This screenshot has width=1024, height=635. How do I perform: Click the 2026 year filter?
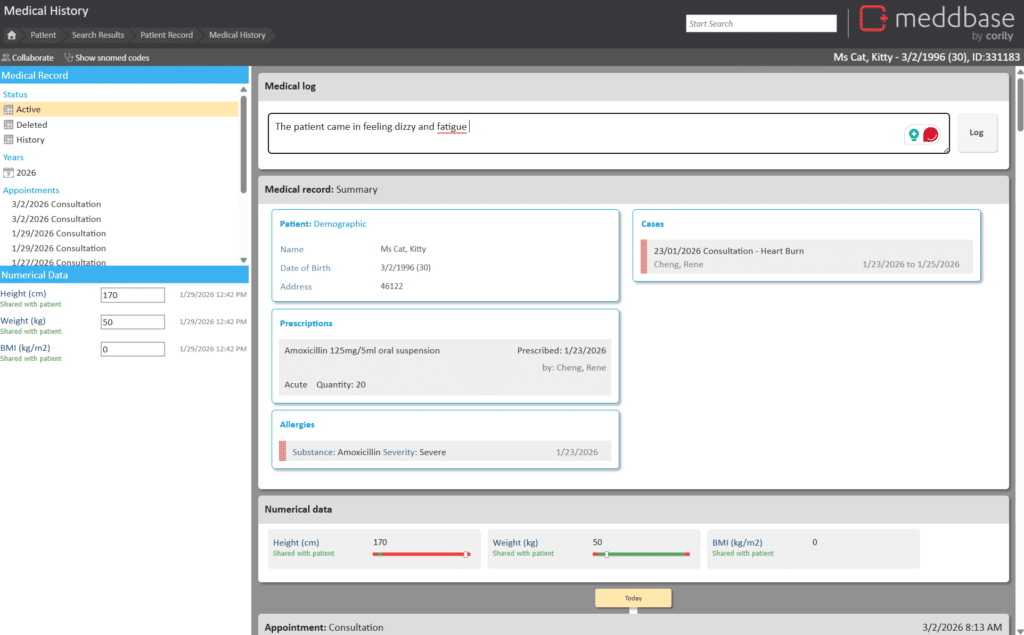[26, 173]
